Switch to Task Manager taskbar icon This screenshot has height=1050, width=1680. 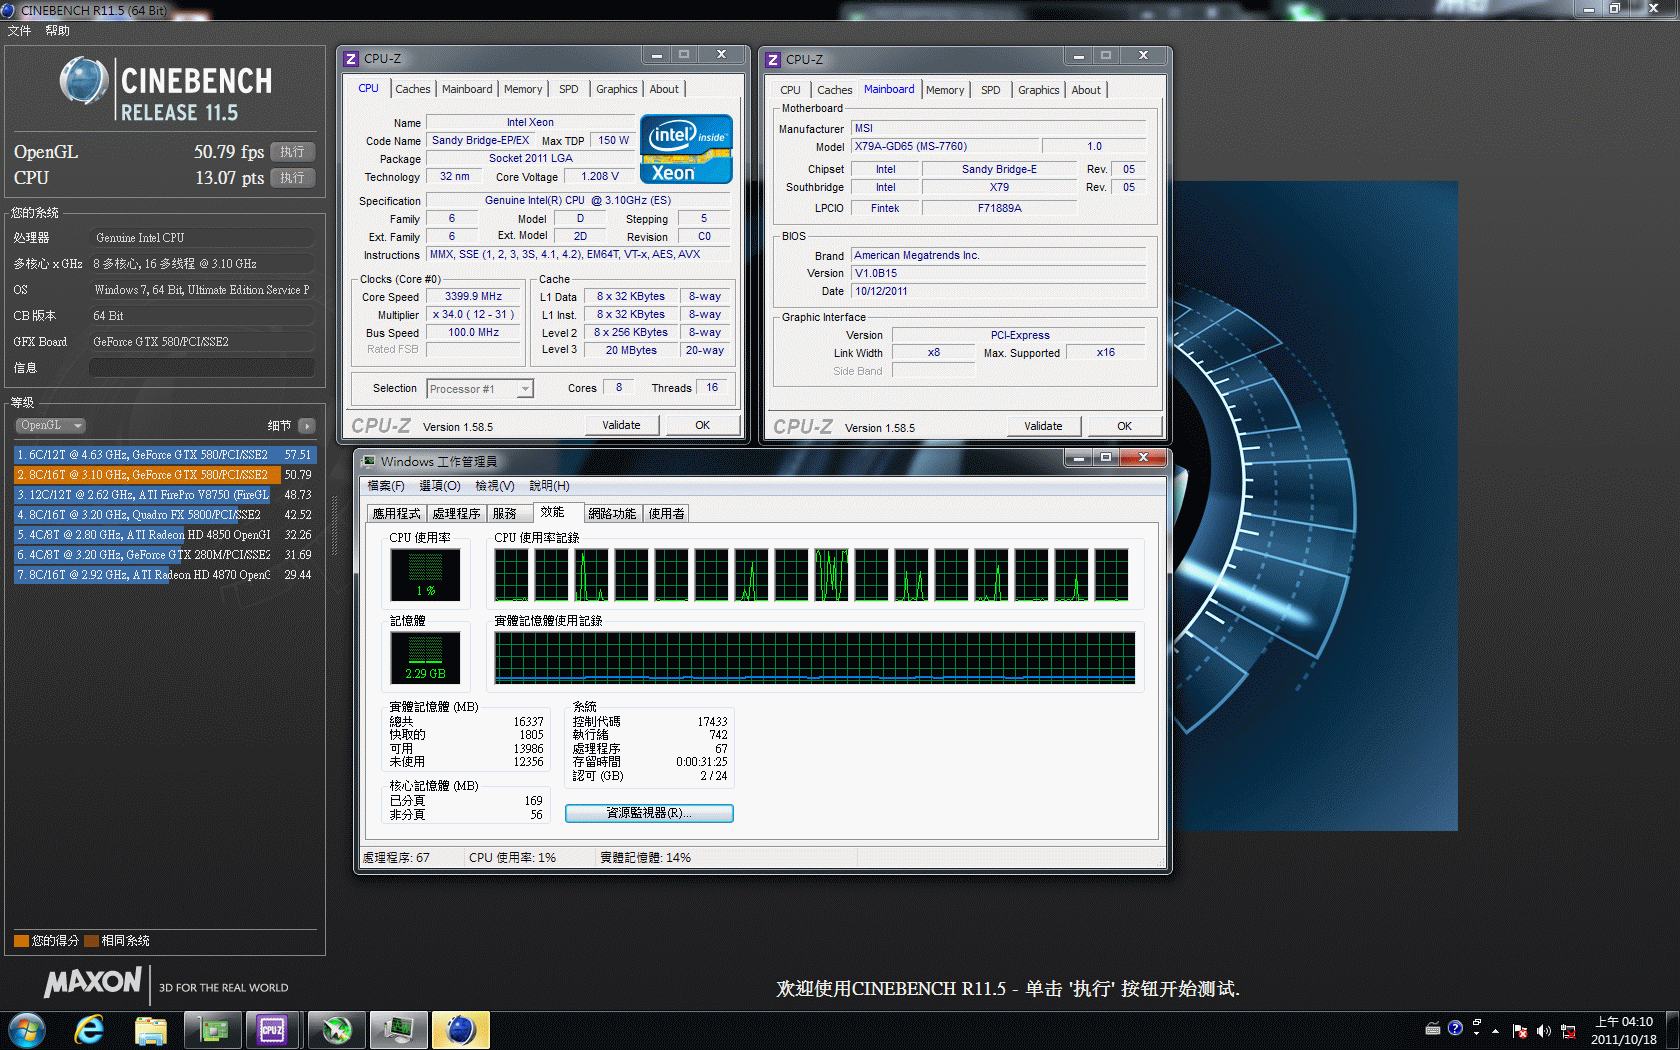coord(398,1030)
